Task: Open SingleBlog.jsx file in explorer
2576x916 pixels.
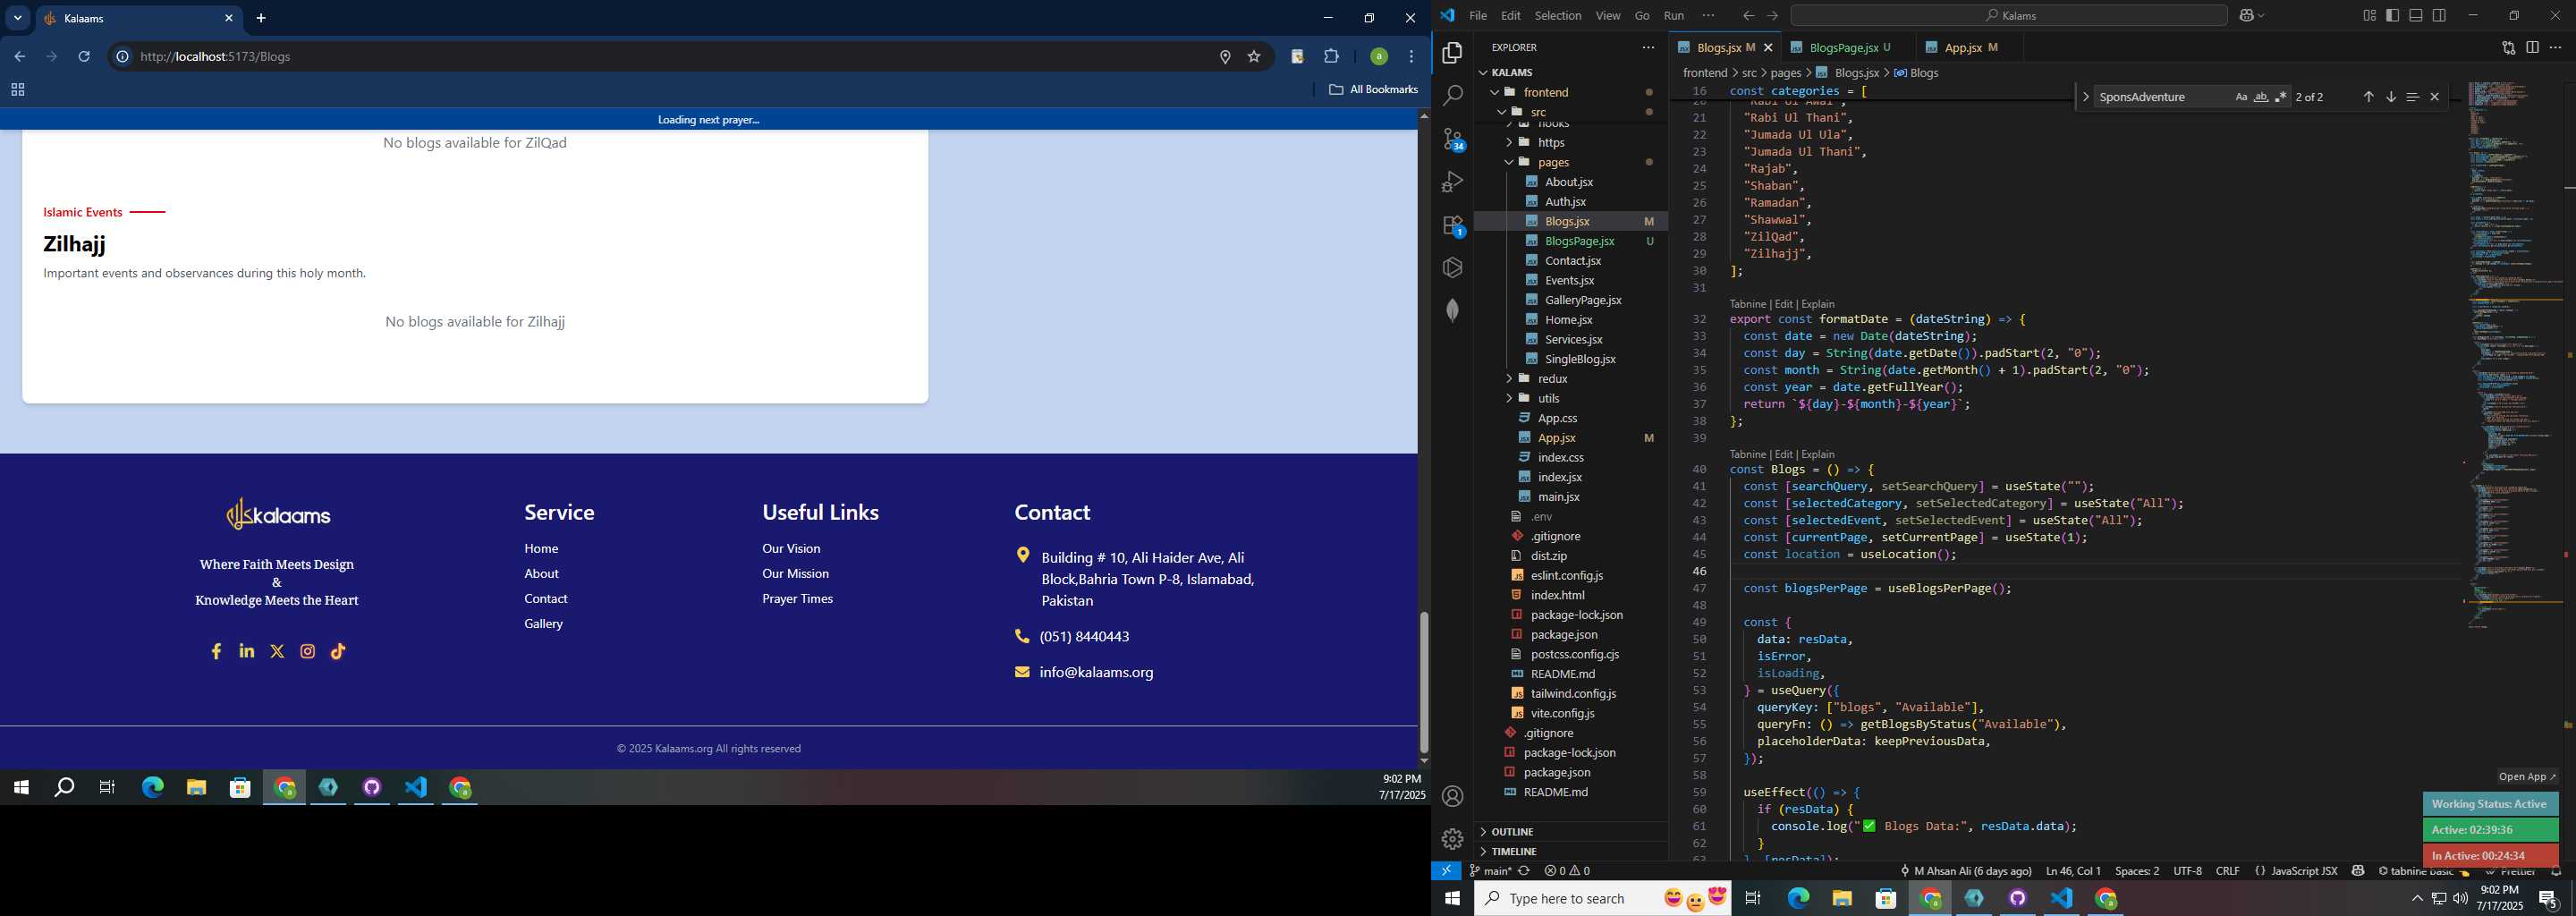Action: click(1580, 359)
